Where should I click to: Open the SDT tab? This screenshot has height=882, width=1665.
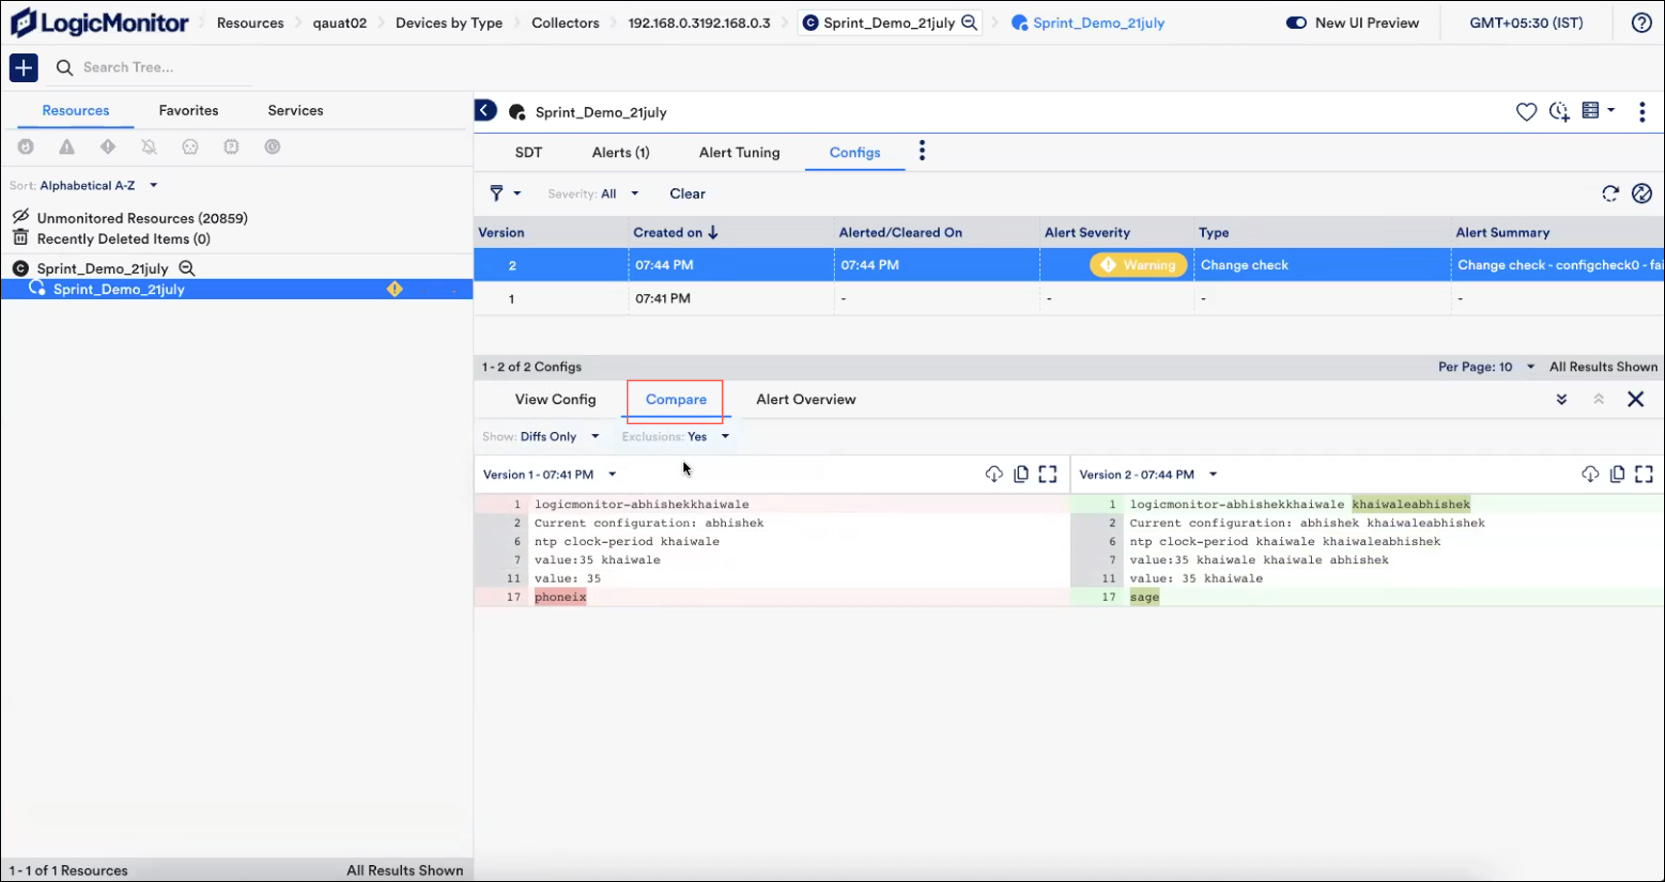point(528,152)
